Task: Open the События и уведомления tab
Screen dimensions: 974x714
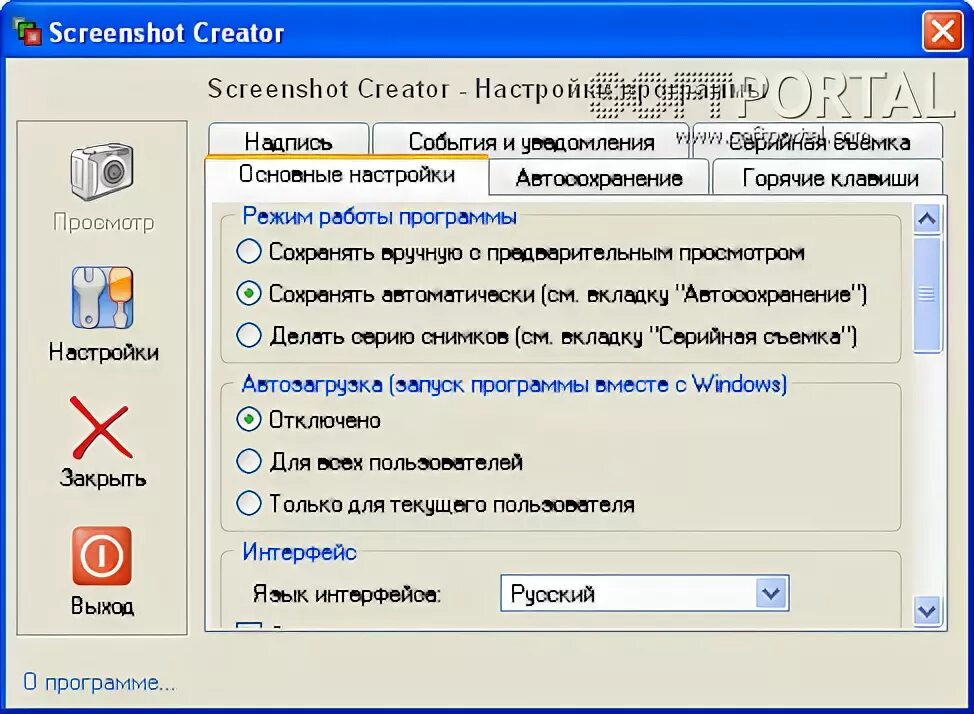Action: click(x=531, y=140)
